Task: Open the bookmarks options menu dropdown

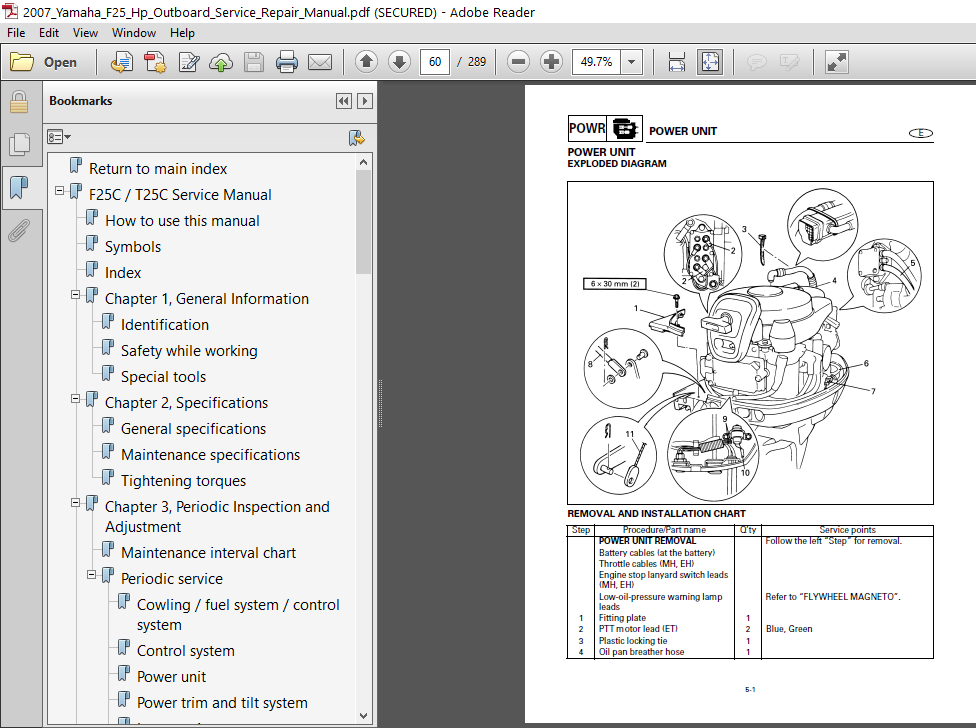Action: 59,137
